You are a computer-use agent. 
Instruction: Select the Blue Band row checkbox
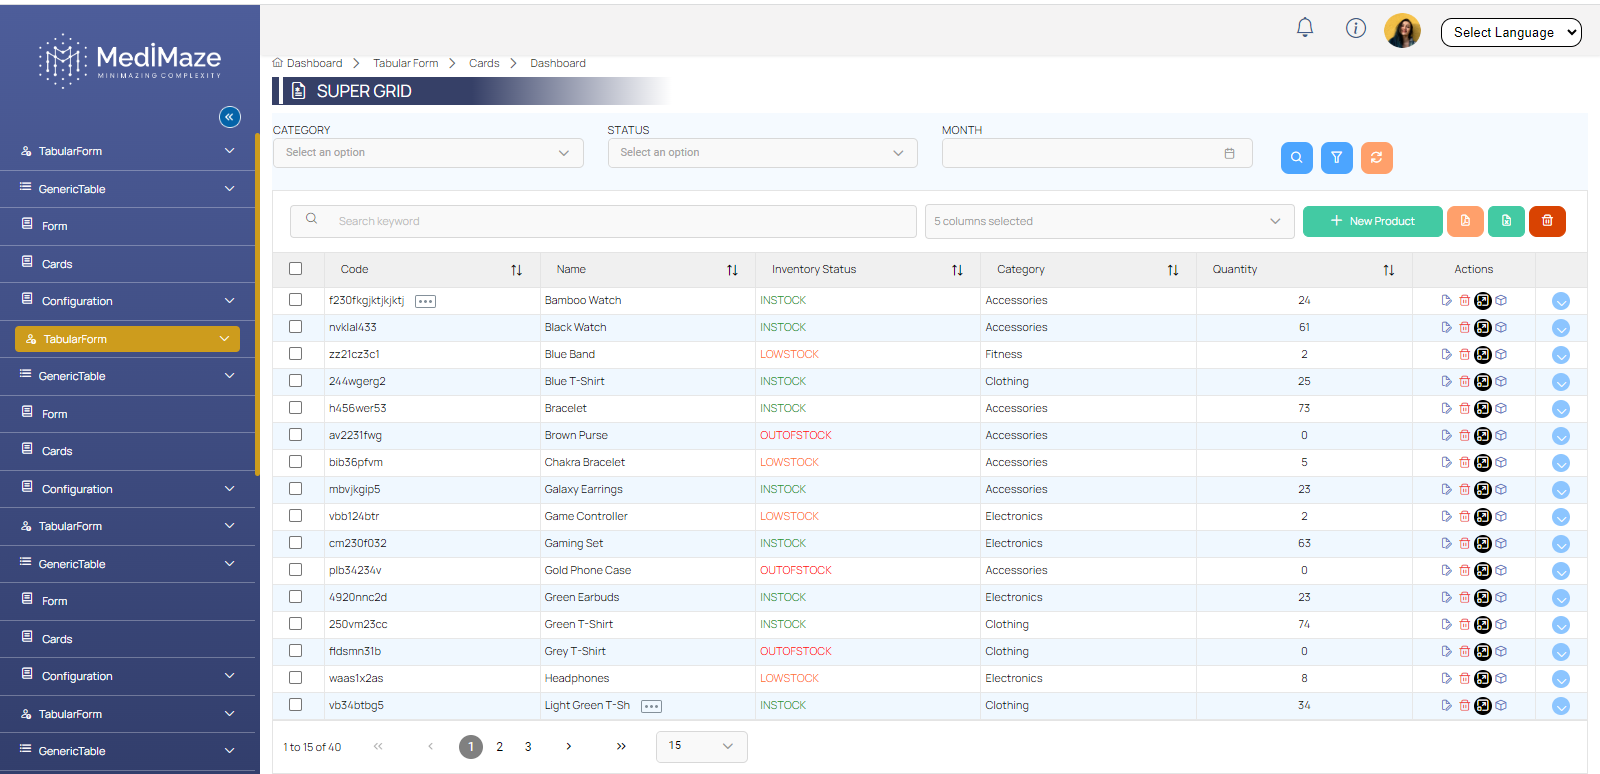[295, 354]
